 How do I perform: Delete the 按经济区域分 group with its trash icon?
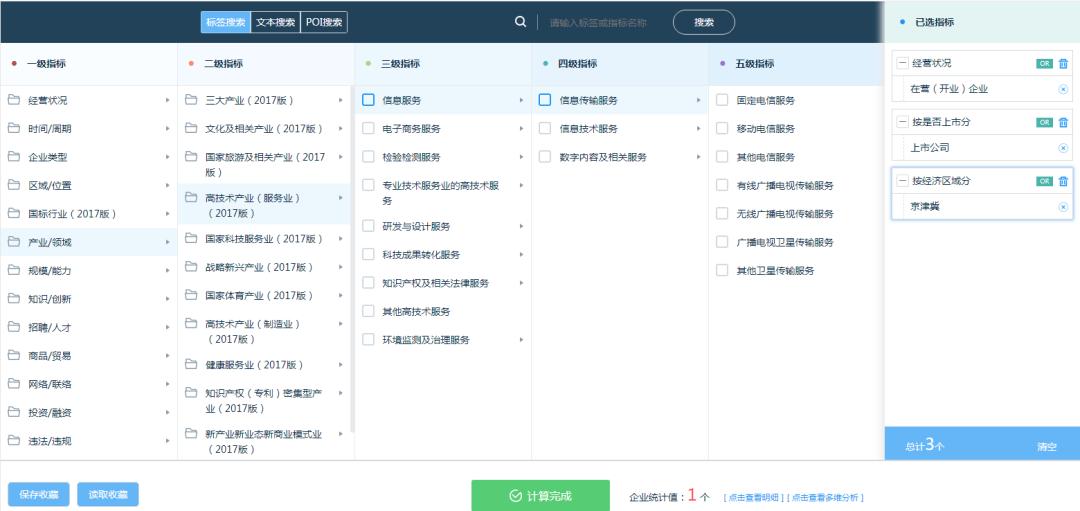coord(1063,181)
